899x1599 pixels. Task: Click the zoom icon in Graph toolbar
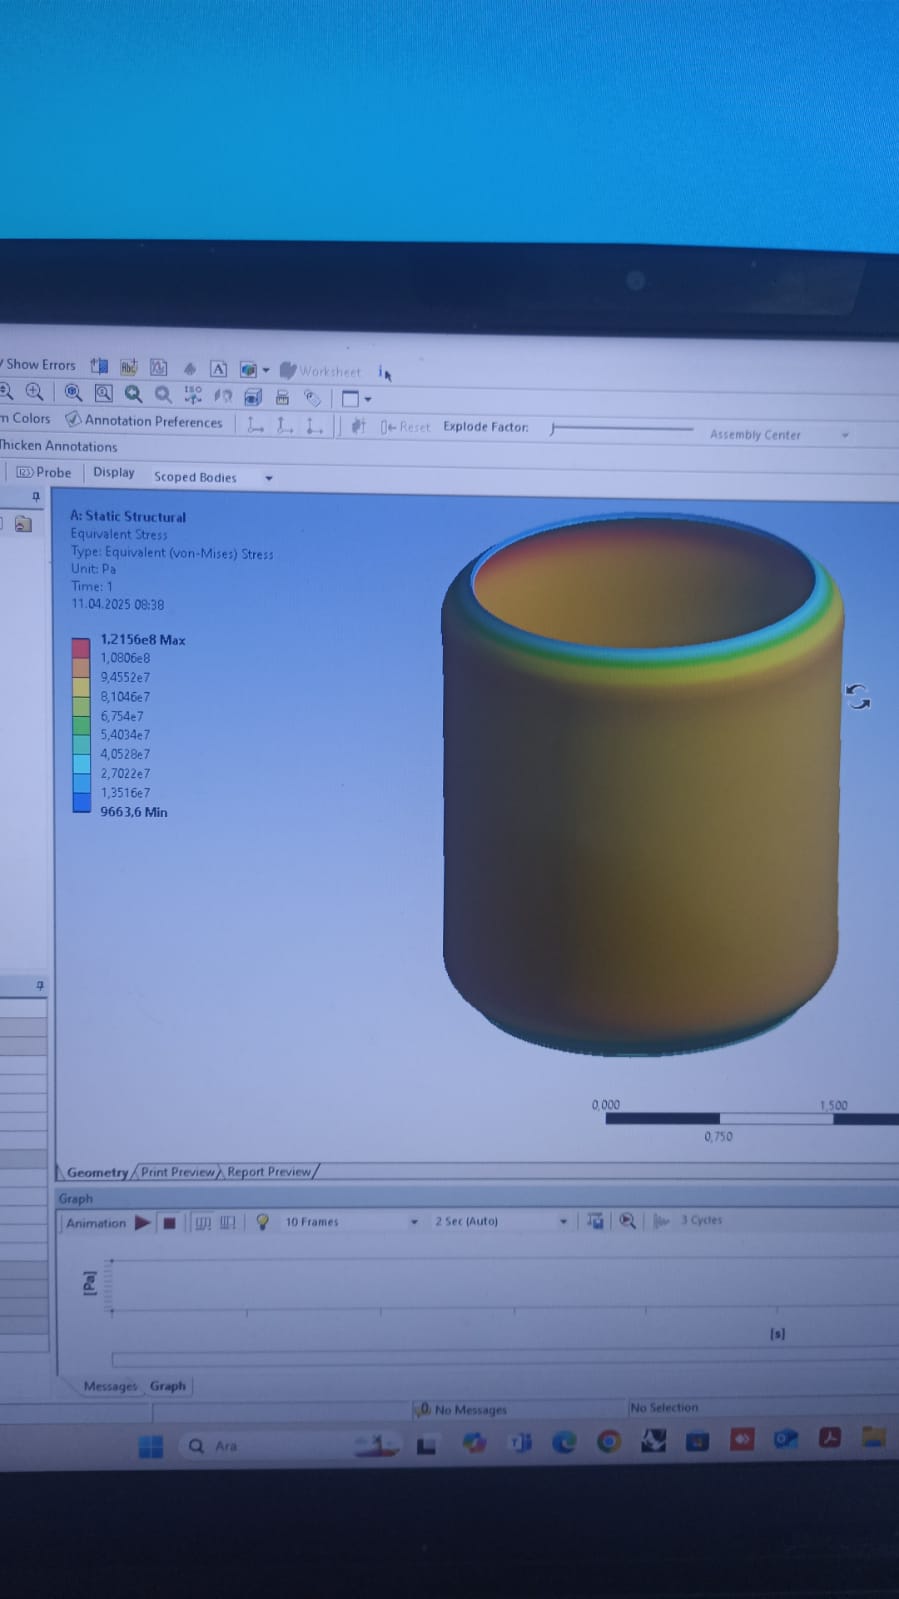tap(627, 1221)
